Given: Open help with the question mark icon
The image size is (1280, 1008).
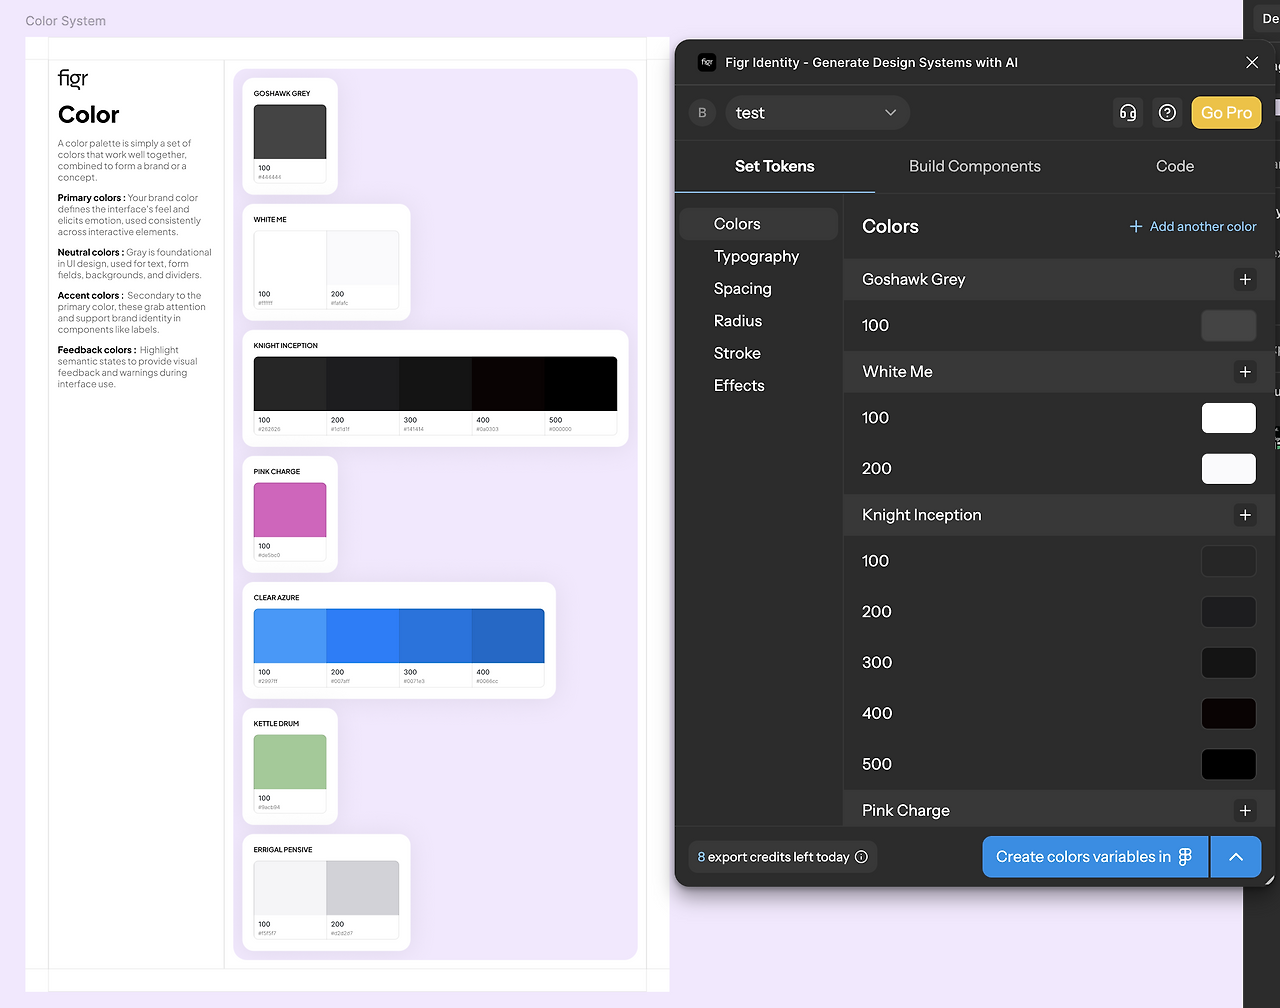Looking at the screenshot, I should (x=1167, y=113).
